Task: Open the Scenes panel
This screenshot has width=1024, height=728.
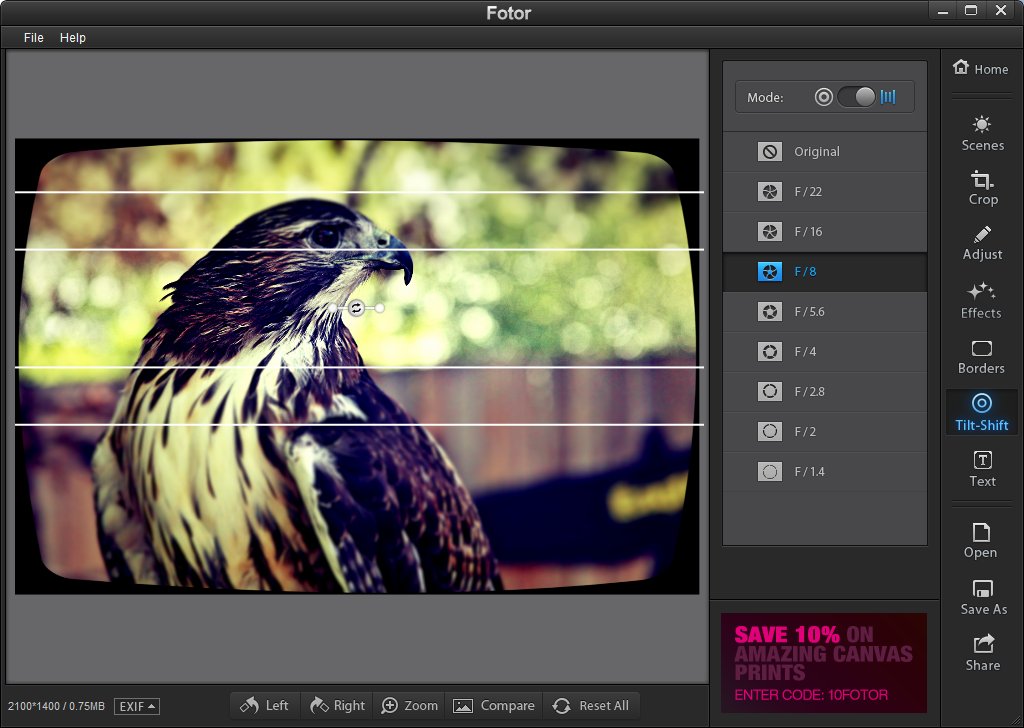Action: coord(982,133)
